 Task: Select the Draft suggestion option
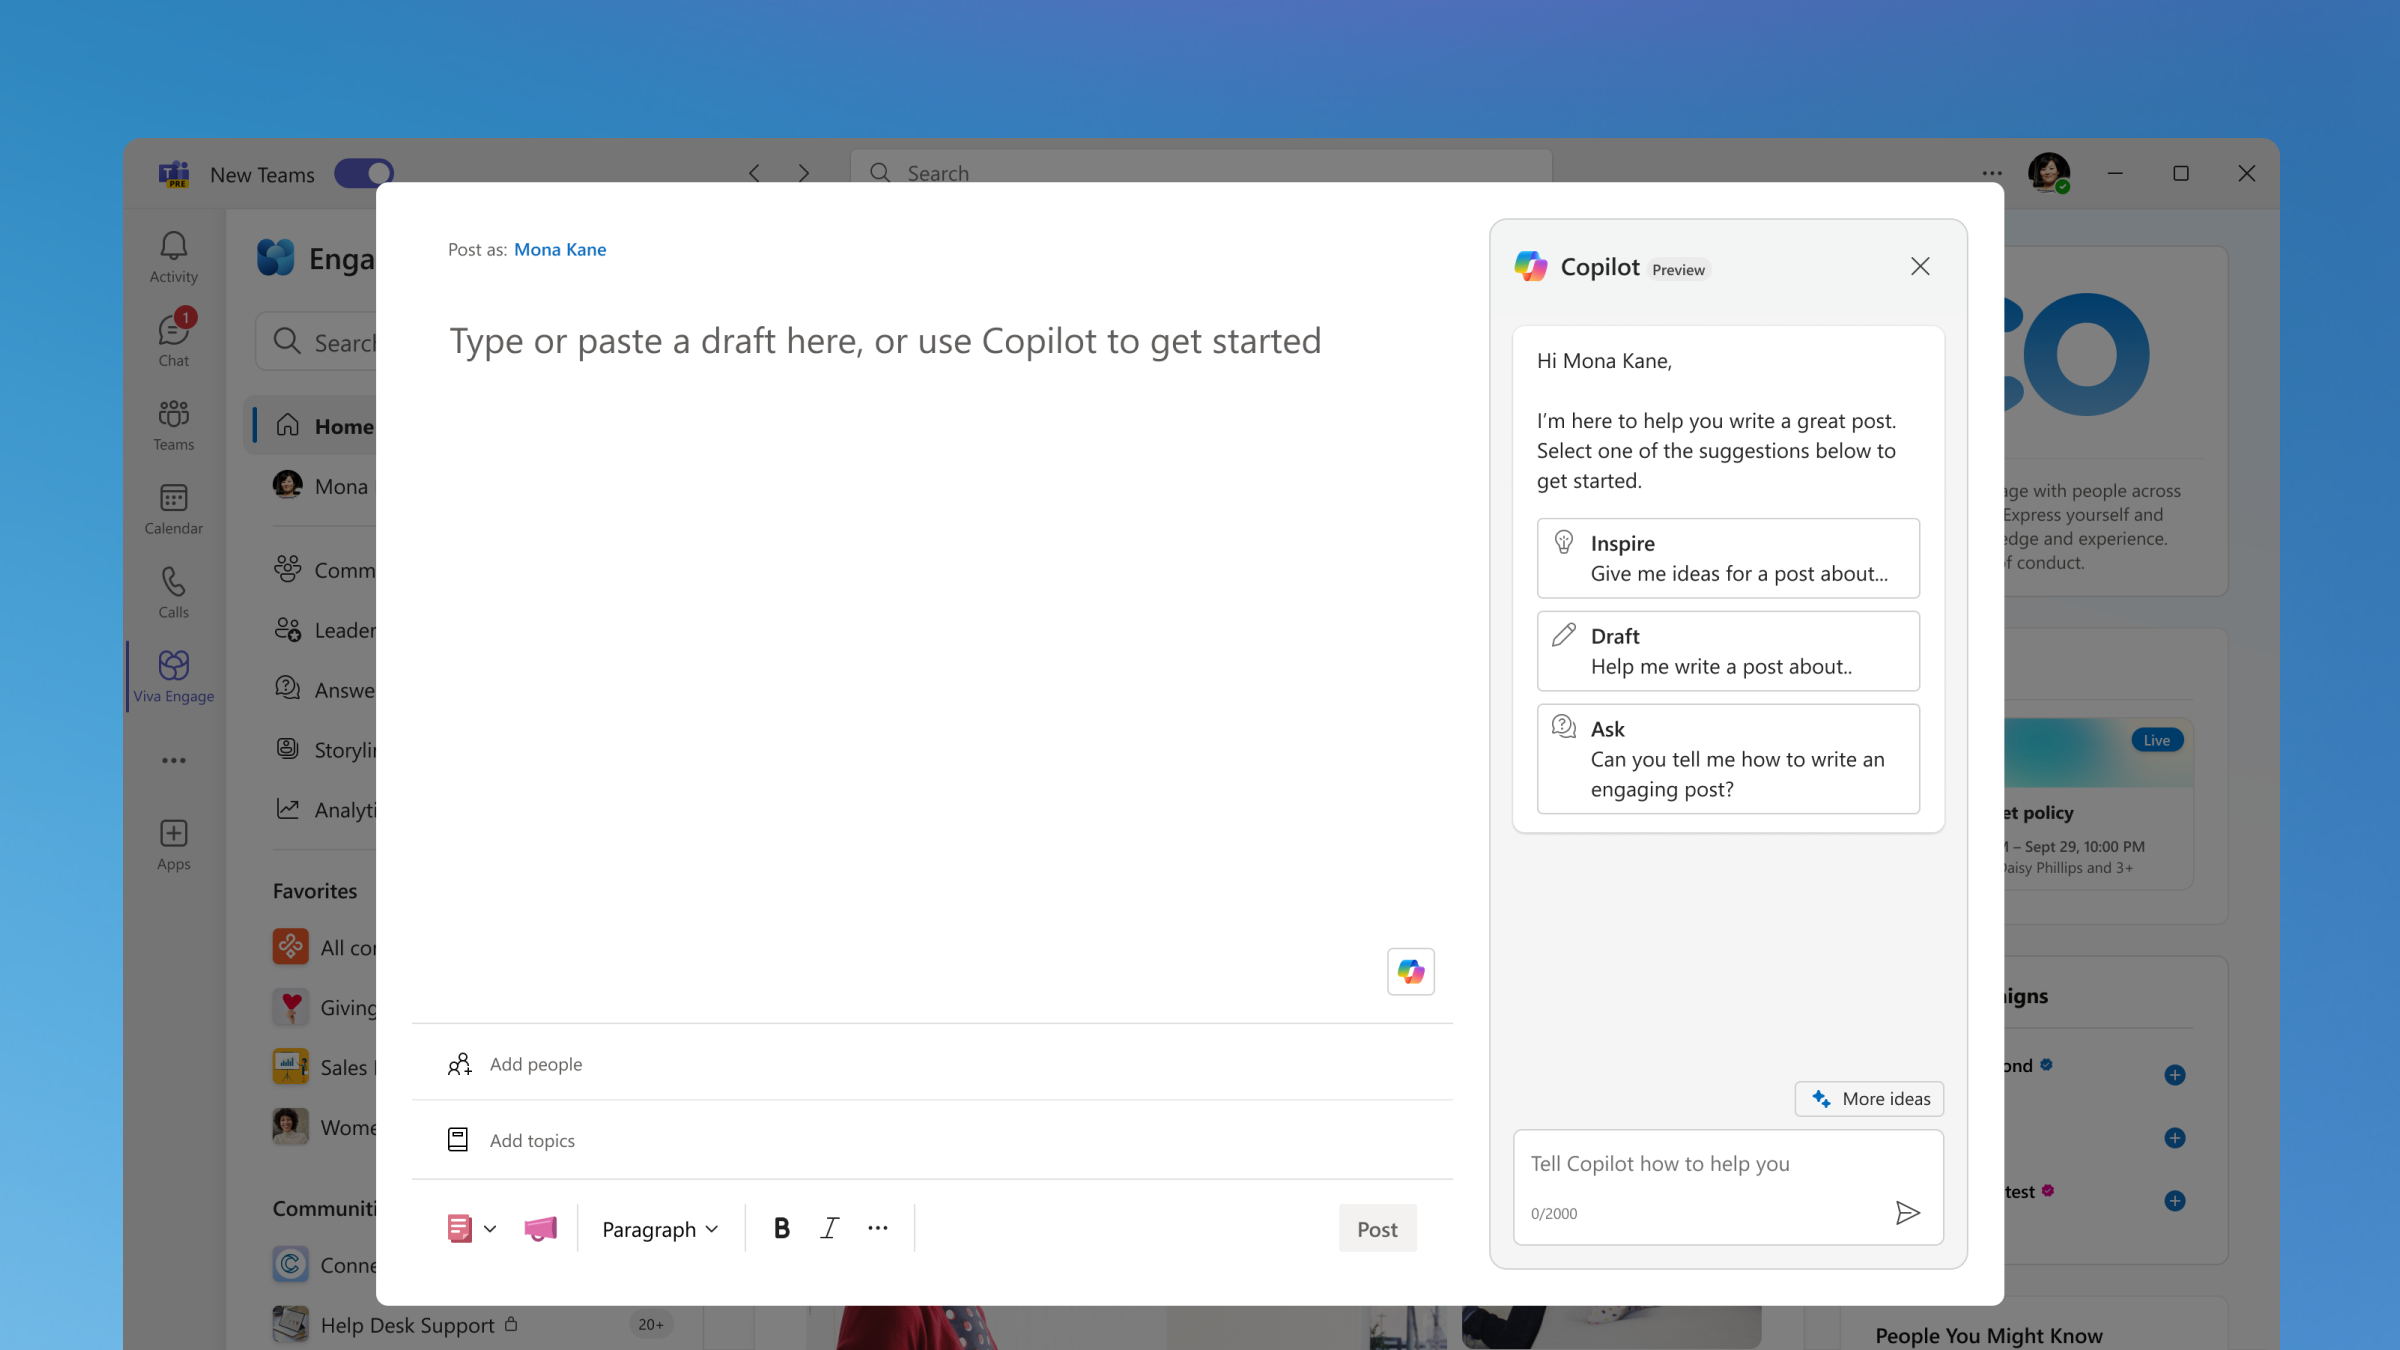[1724, 648]
